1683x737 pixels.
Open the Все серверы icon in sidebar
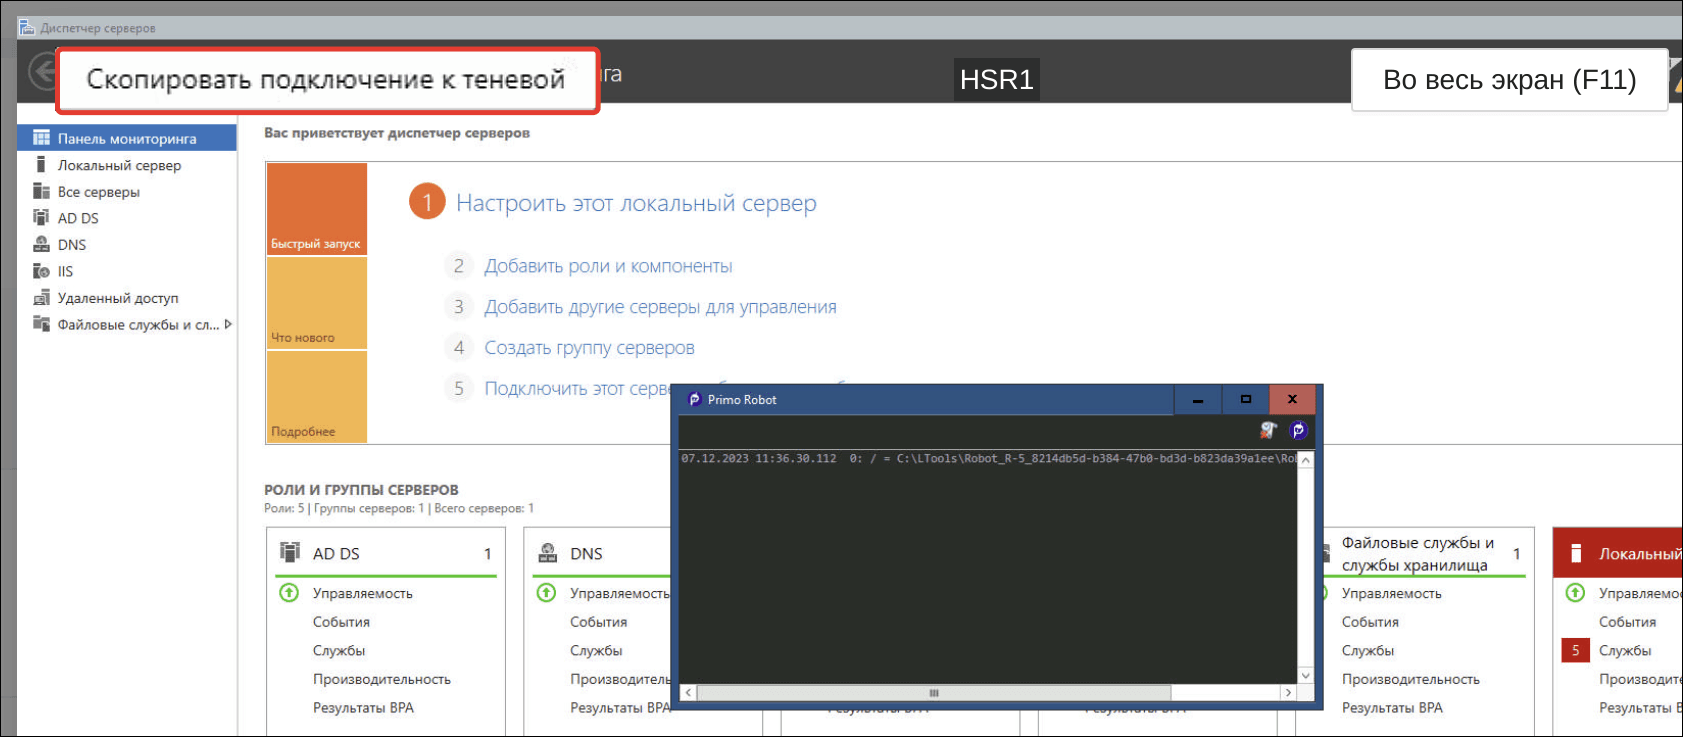pos(41,191)
